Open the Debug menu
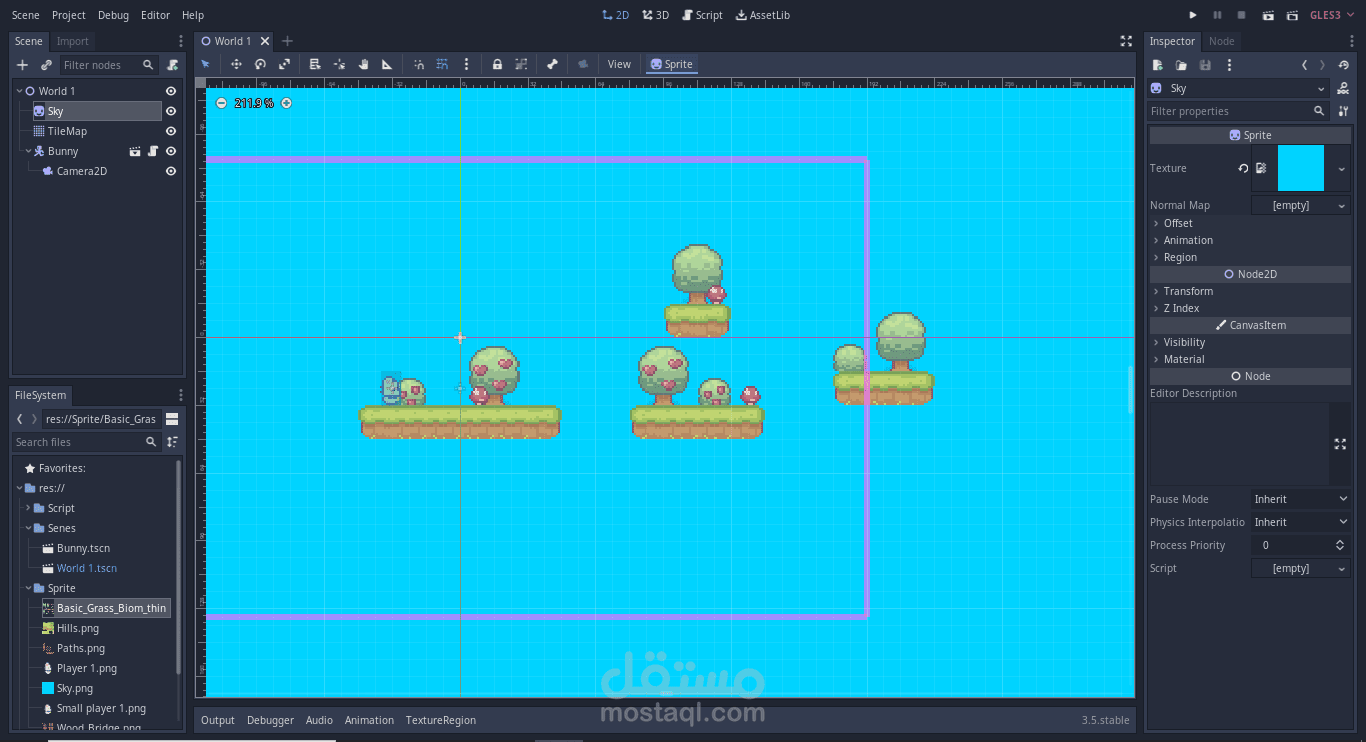Image resolution: width=1366 pixels, height=742 pixels. pyautogui.click(x=113, y=15)
